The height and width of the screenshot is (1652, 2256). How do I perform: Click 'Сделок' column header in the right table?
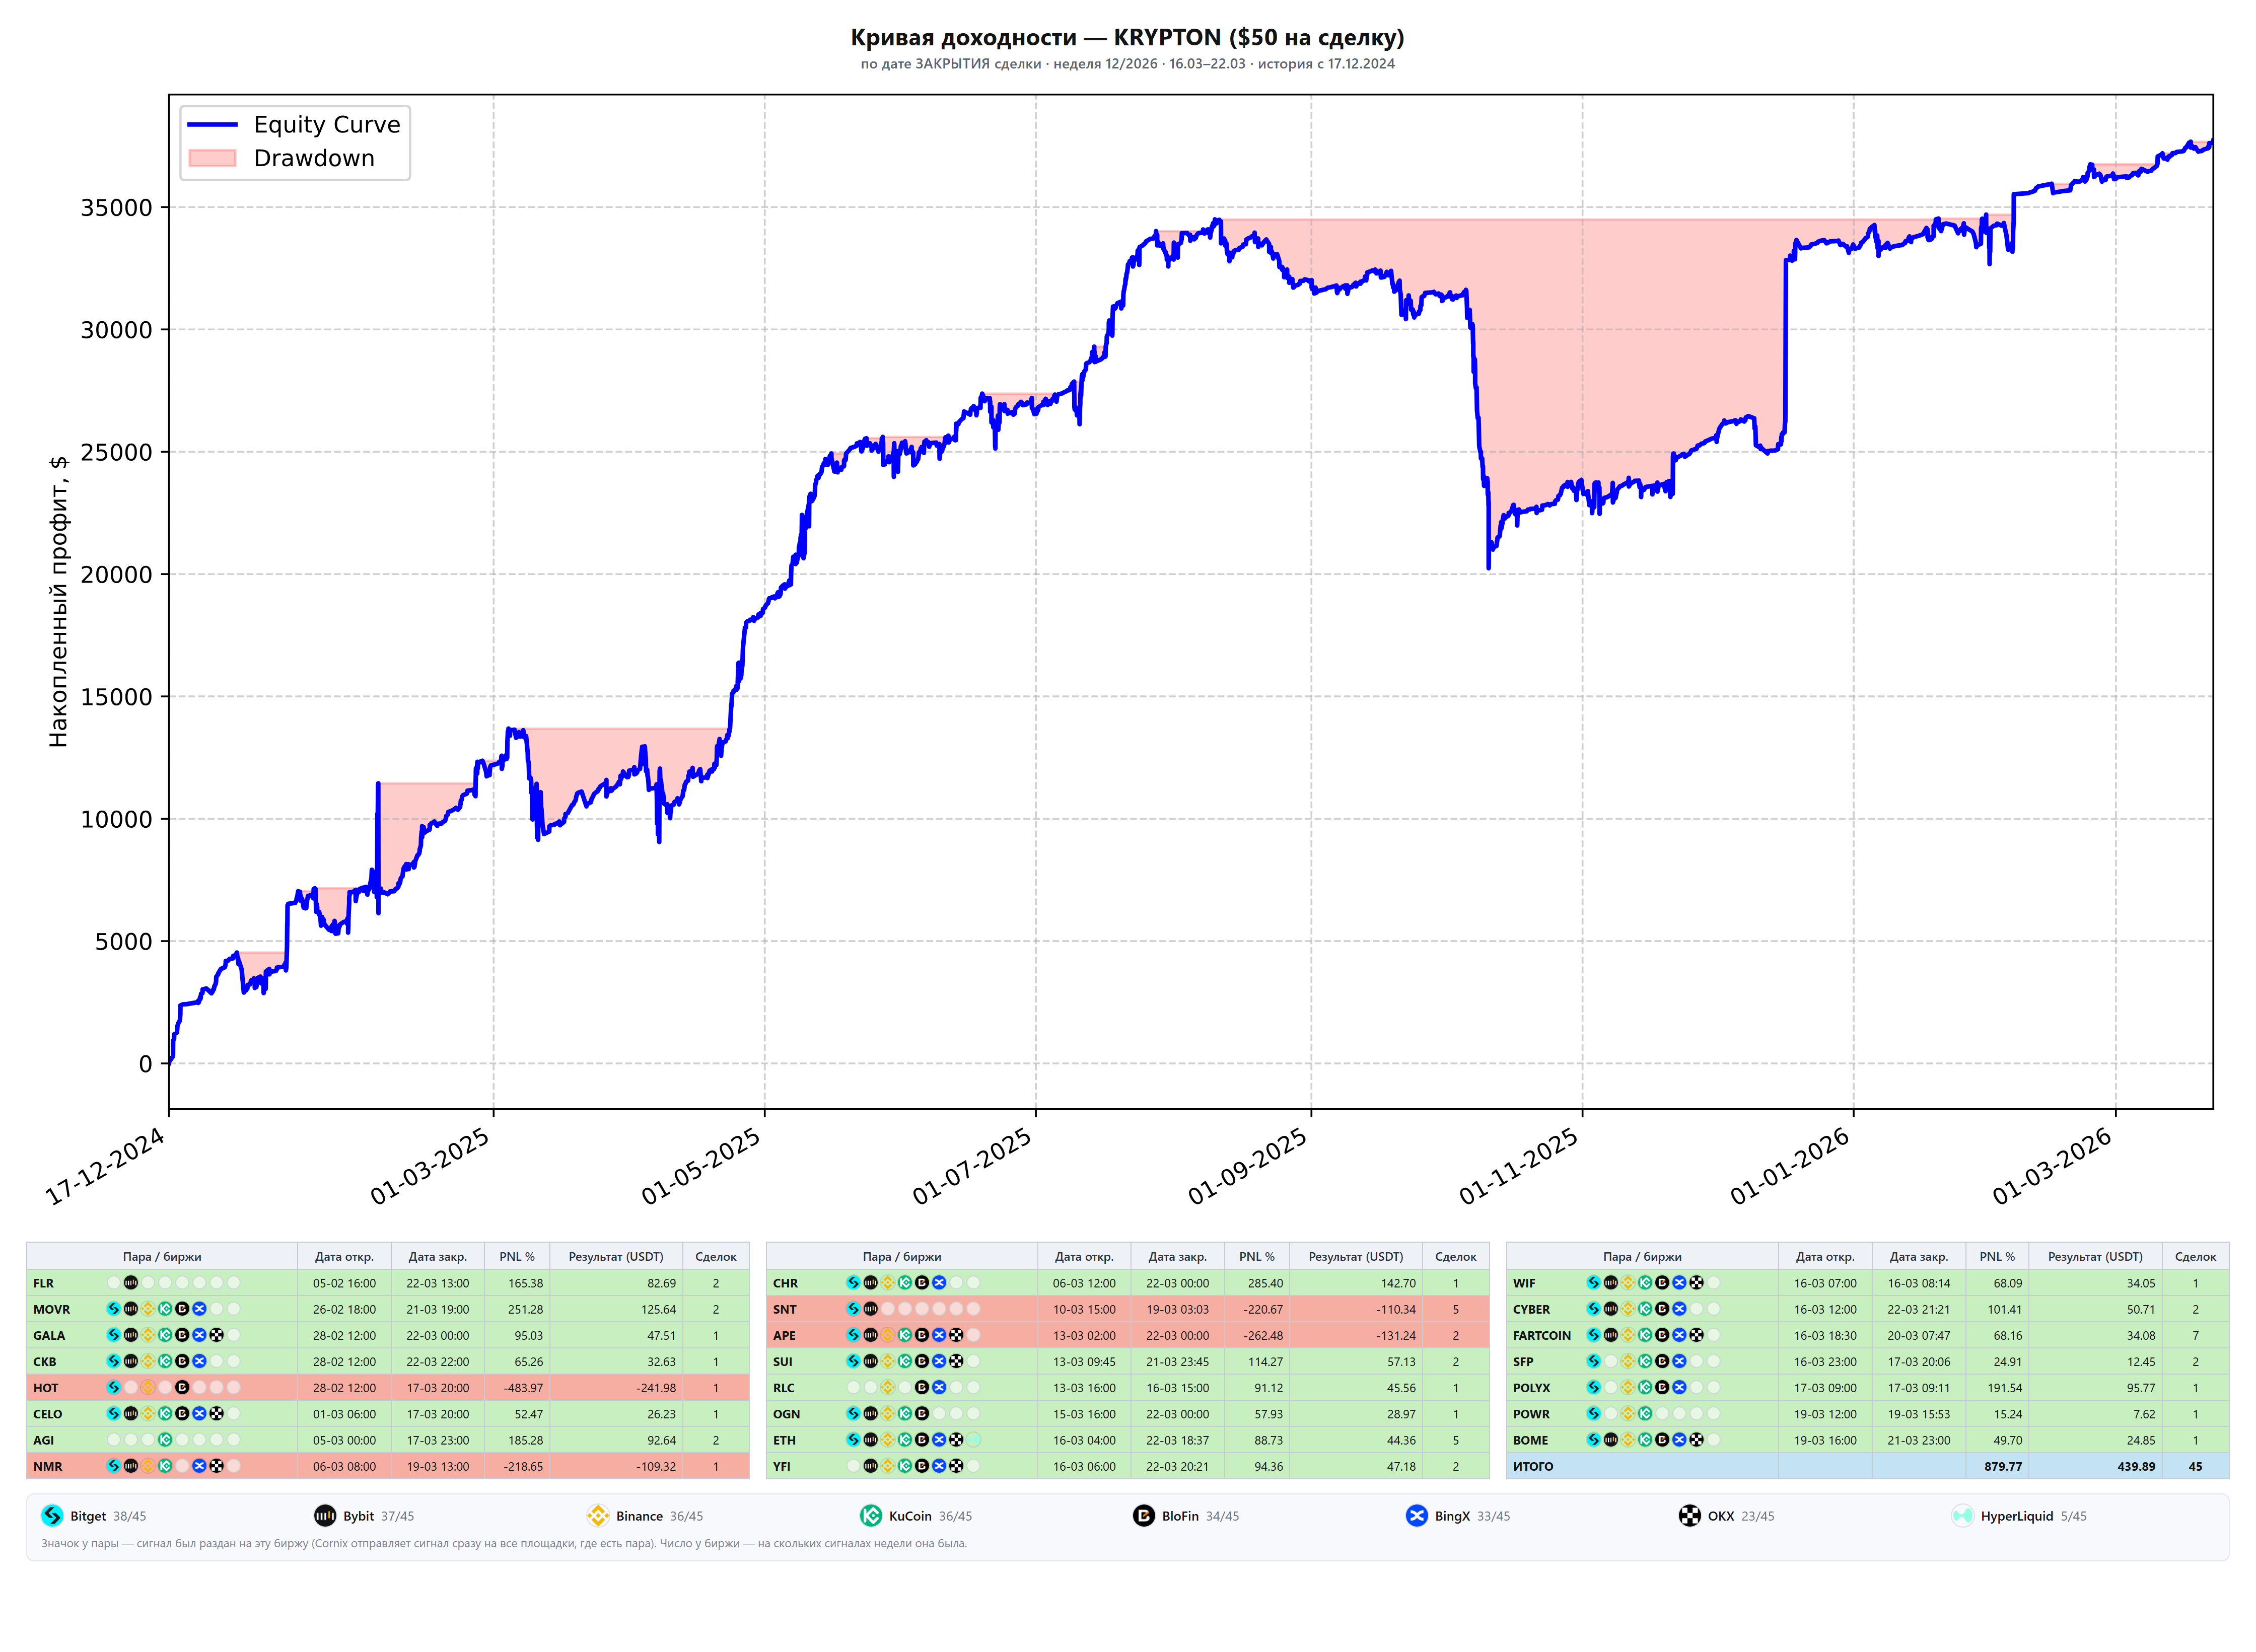point(2195,1257)
